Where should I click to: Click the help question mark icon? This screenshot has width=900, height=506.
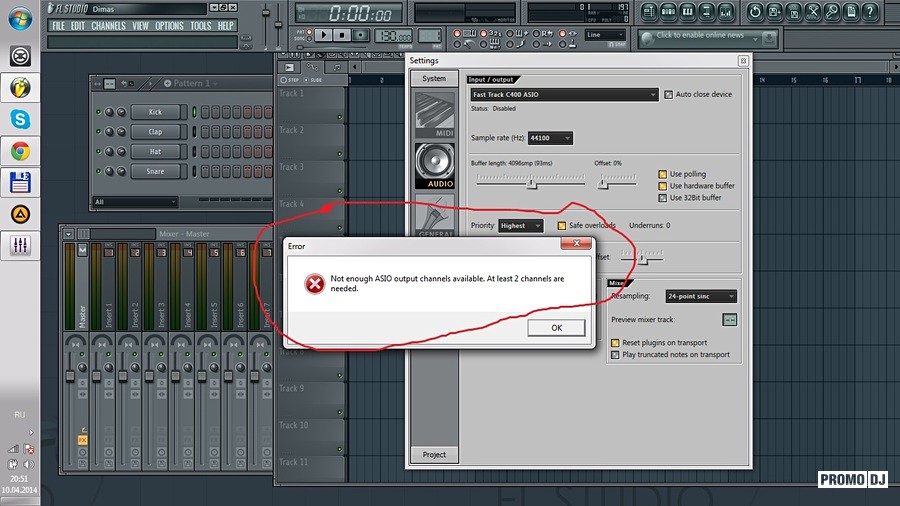871,11
